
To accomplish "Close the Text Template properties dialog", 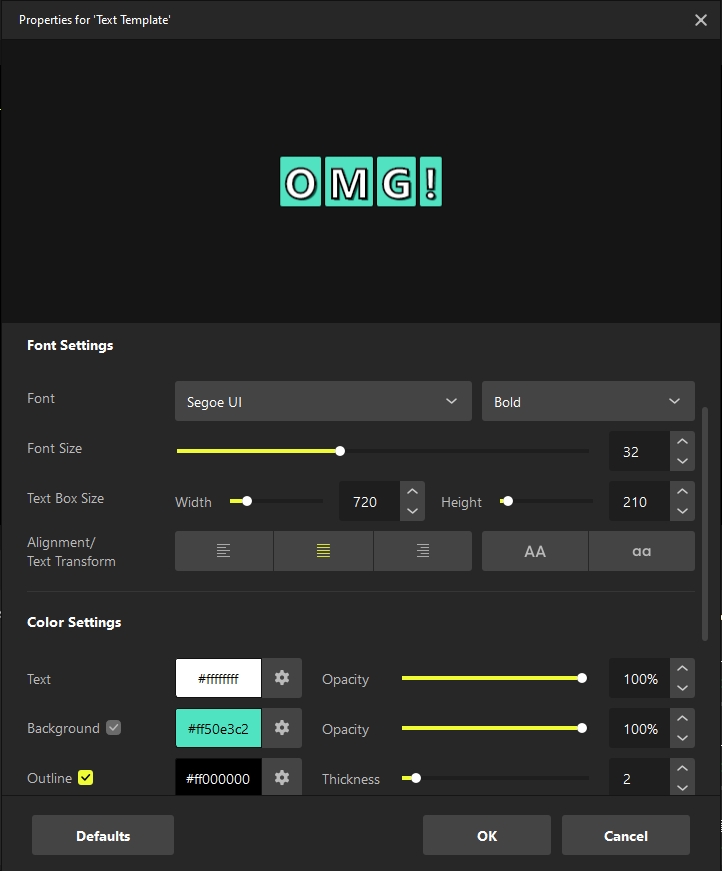I will point(701,20).
